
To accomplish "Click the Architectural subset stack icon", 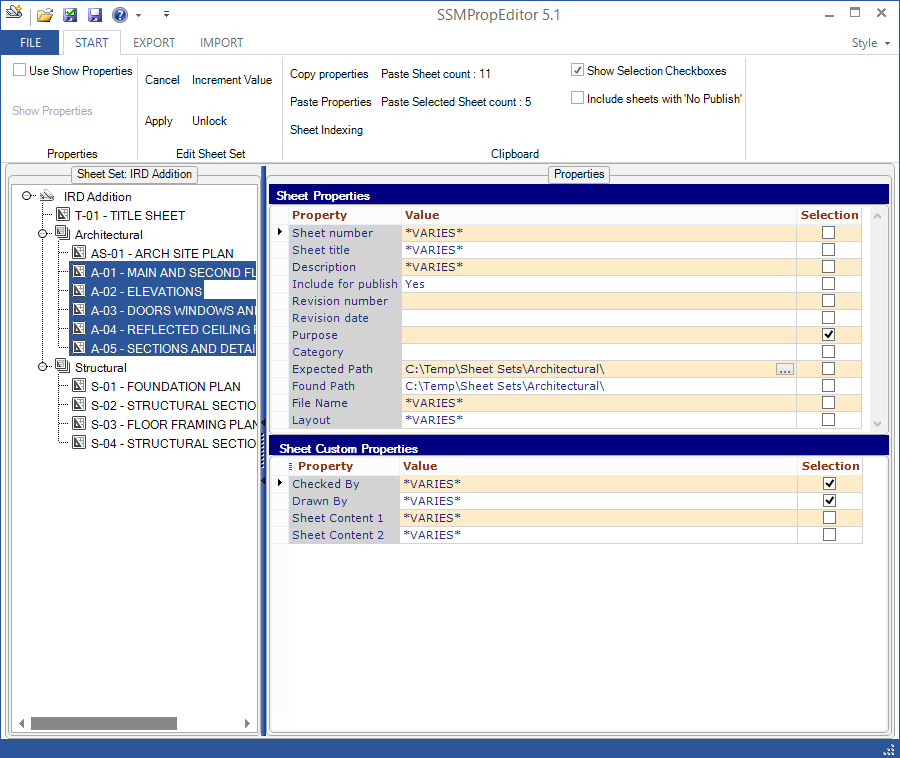I will [63, 234].
